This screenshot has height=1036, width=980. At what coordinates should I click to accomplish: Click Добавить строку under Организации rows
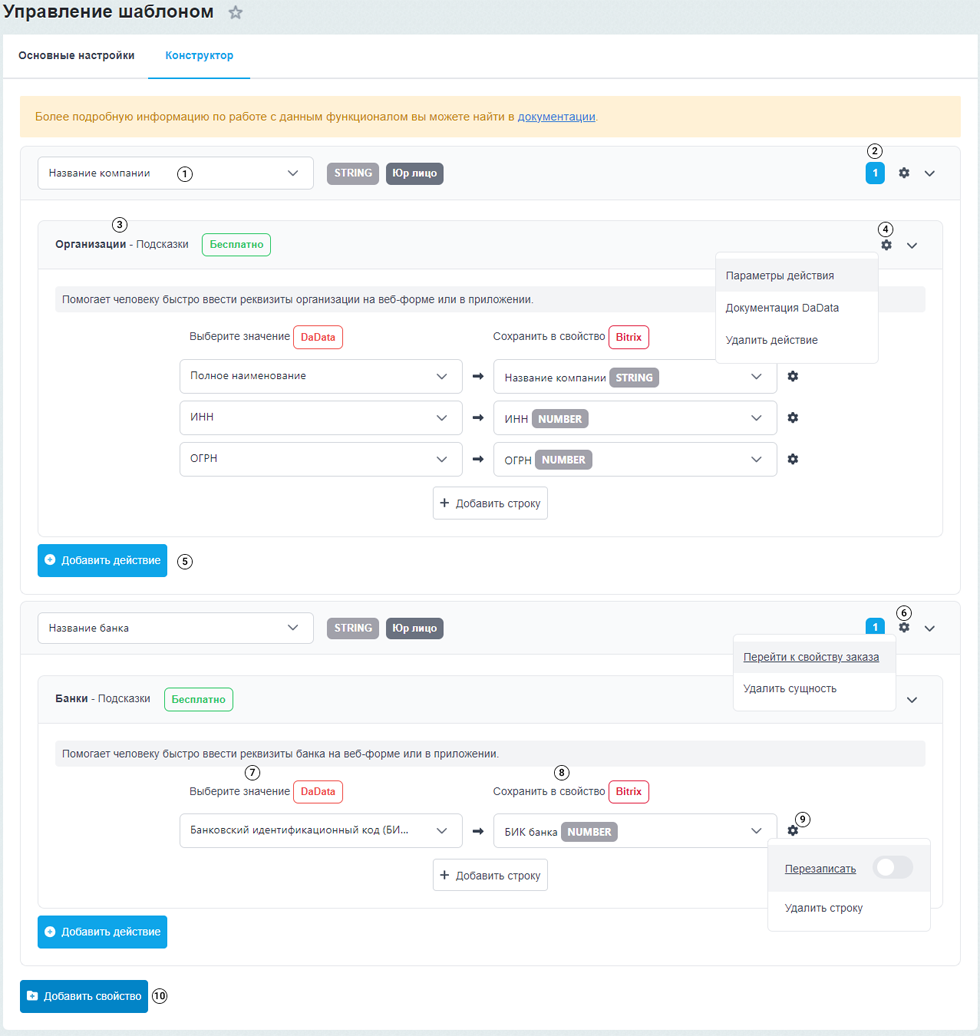(490, 503)
